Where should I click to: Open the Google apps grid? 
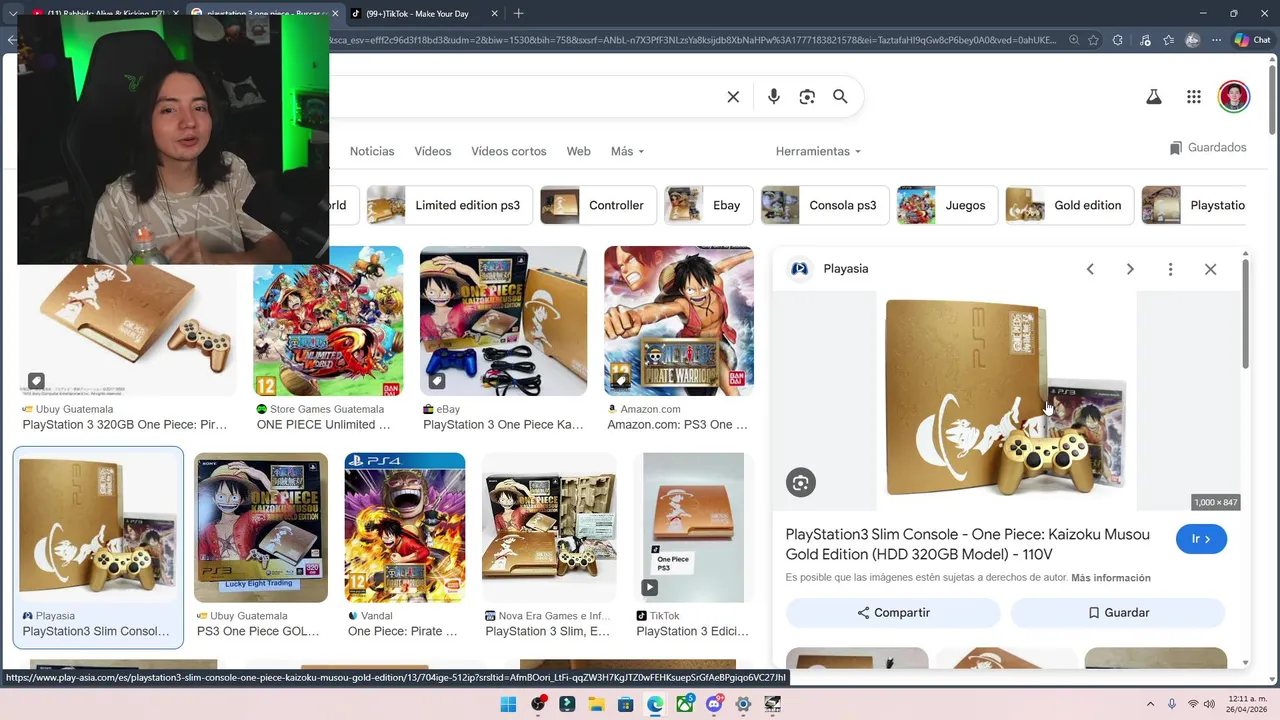(x=1194, y=97)
